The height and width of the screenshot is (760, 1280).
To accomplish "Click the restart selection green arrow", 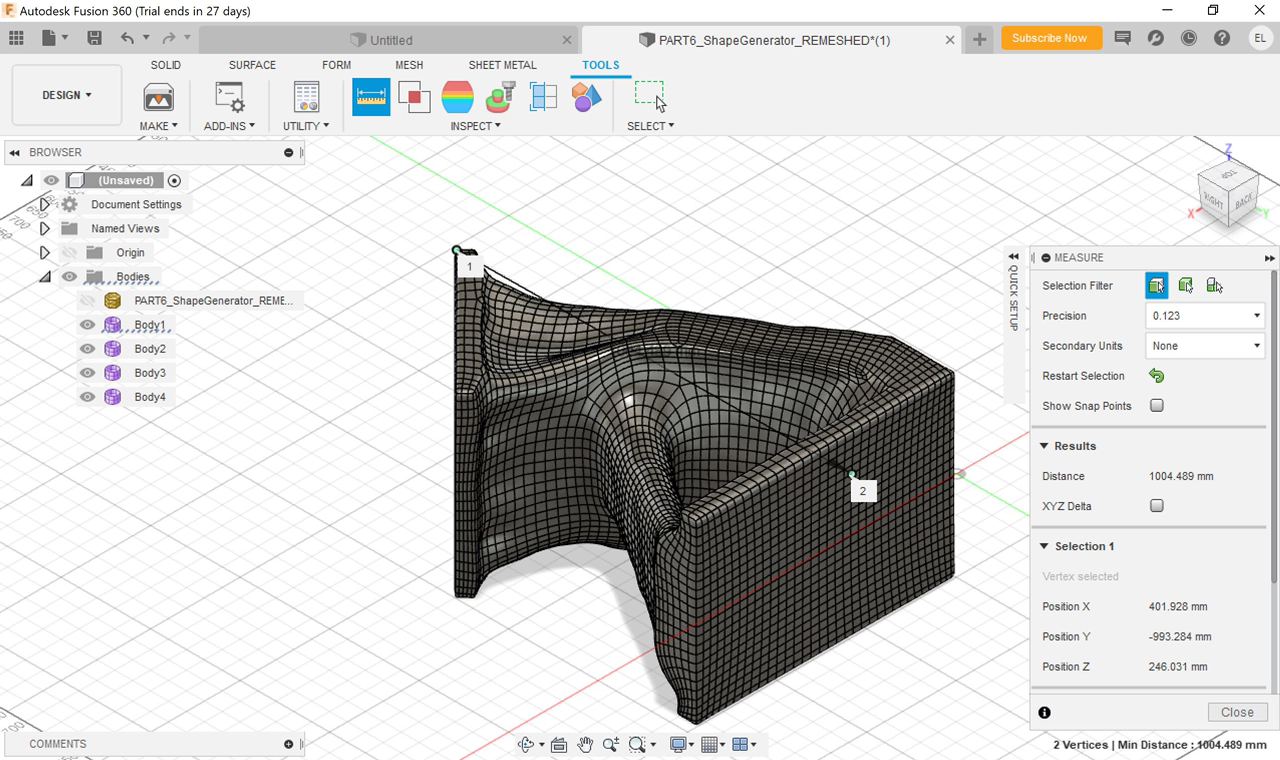I will (1157, 376).
